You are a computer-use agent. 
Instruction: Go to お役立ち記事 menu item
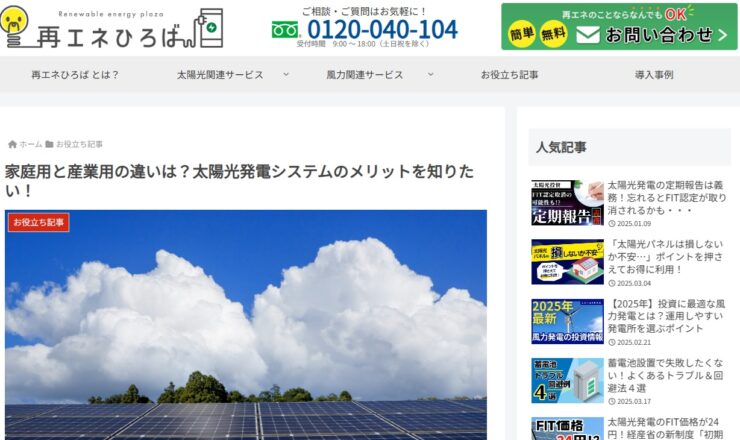[x=509, y=75]
